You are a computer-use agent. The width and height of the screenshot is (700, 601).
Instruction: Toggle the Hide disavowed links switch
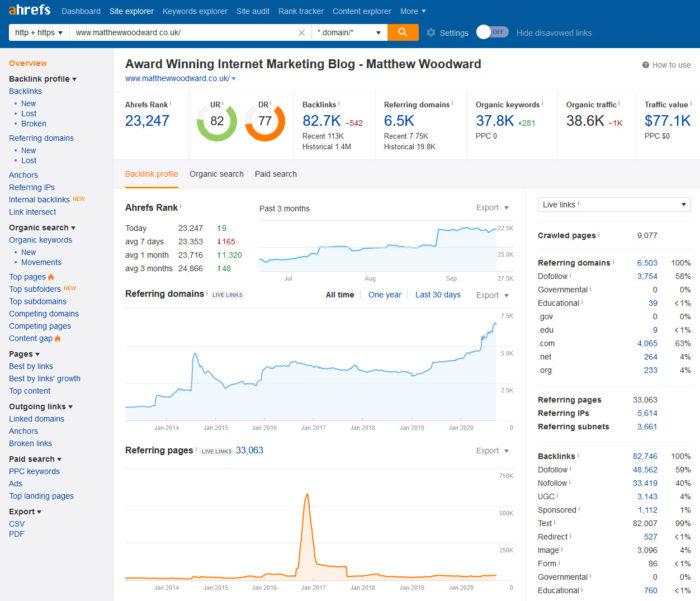(492, 32)
